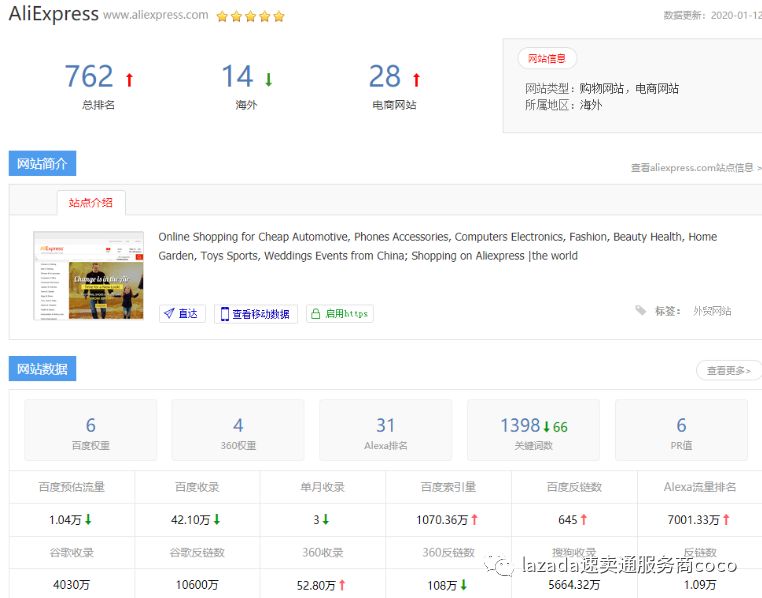Click the PR值 card showing 6
This screenshot has height=598, width=762.
click(681, 430)
